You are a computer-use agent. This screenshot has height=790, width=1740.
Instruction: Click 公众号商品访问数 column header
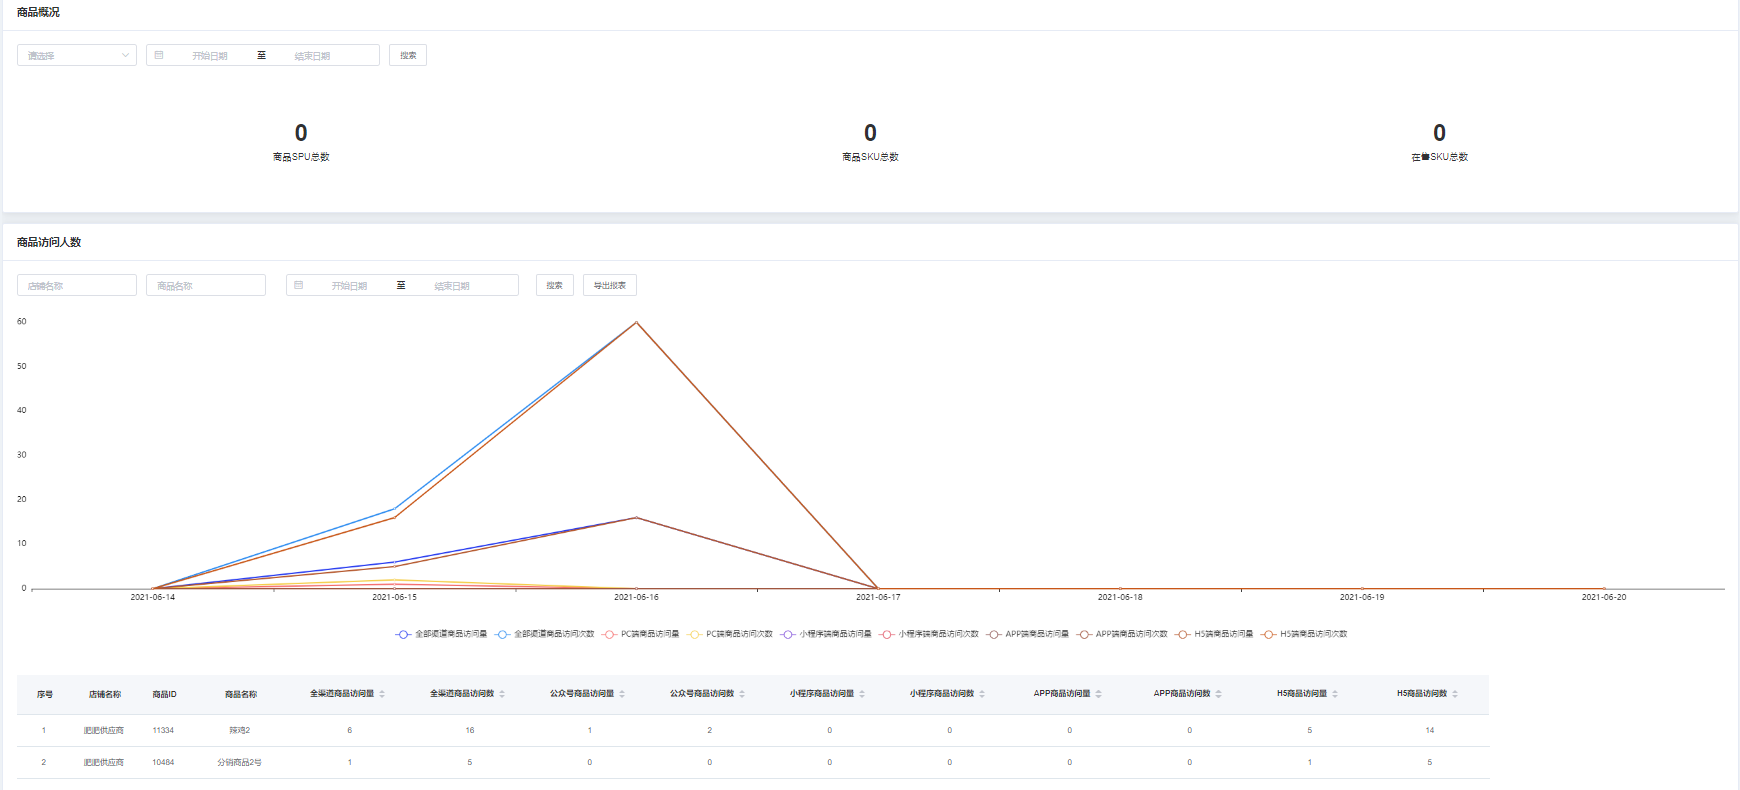tap(702, 694)
